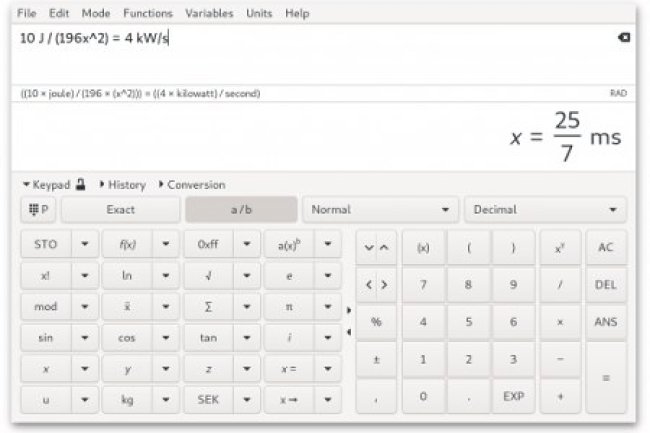
Task: Open the Functions menu
Action: point(147,14)
